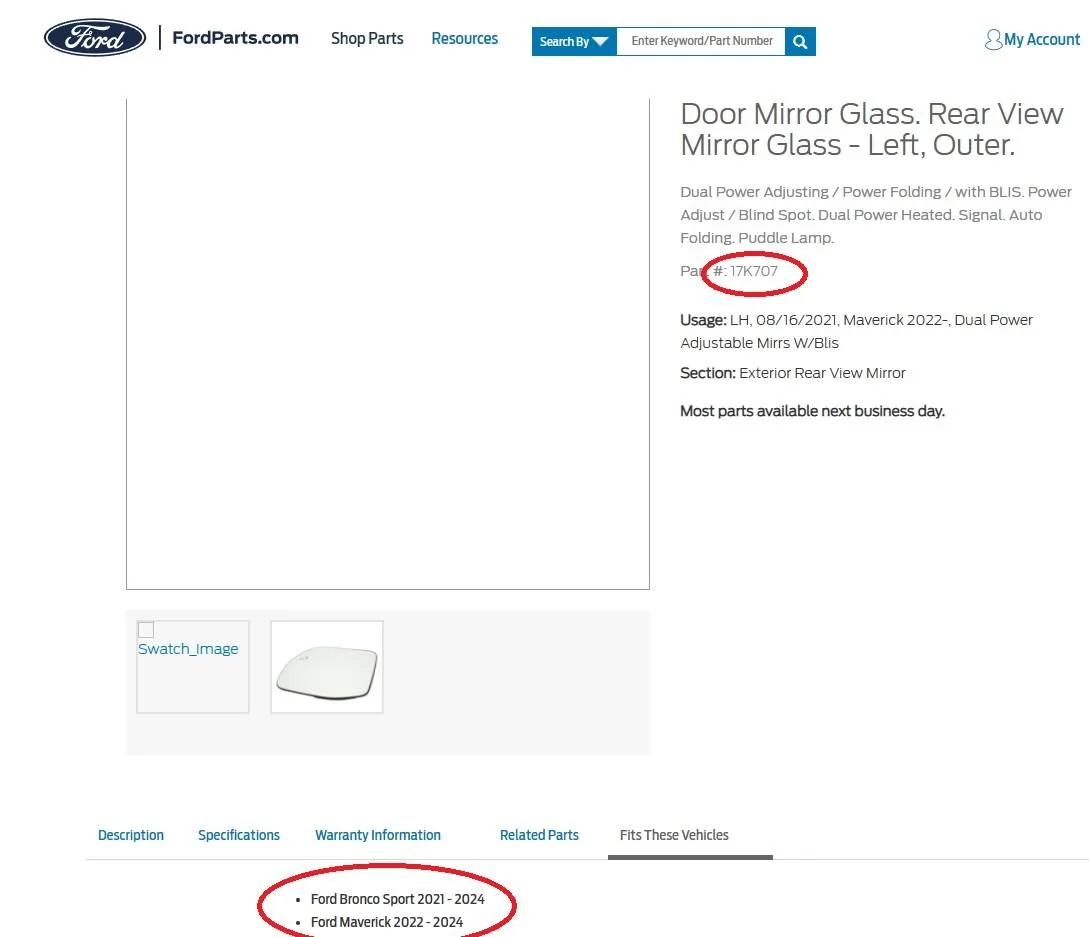Switch to the Description tab
The image size is (1089, 937).
[x=131, y=835]
